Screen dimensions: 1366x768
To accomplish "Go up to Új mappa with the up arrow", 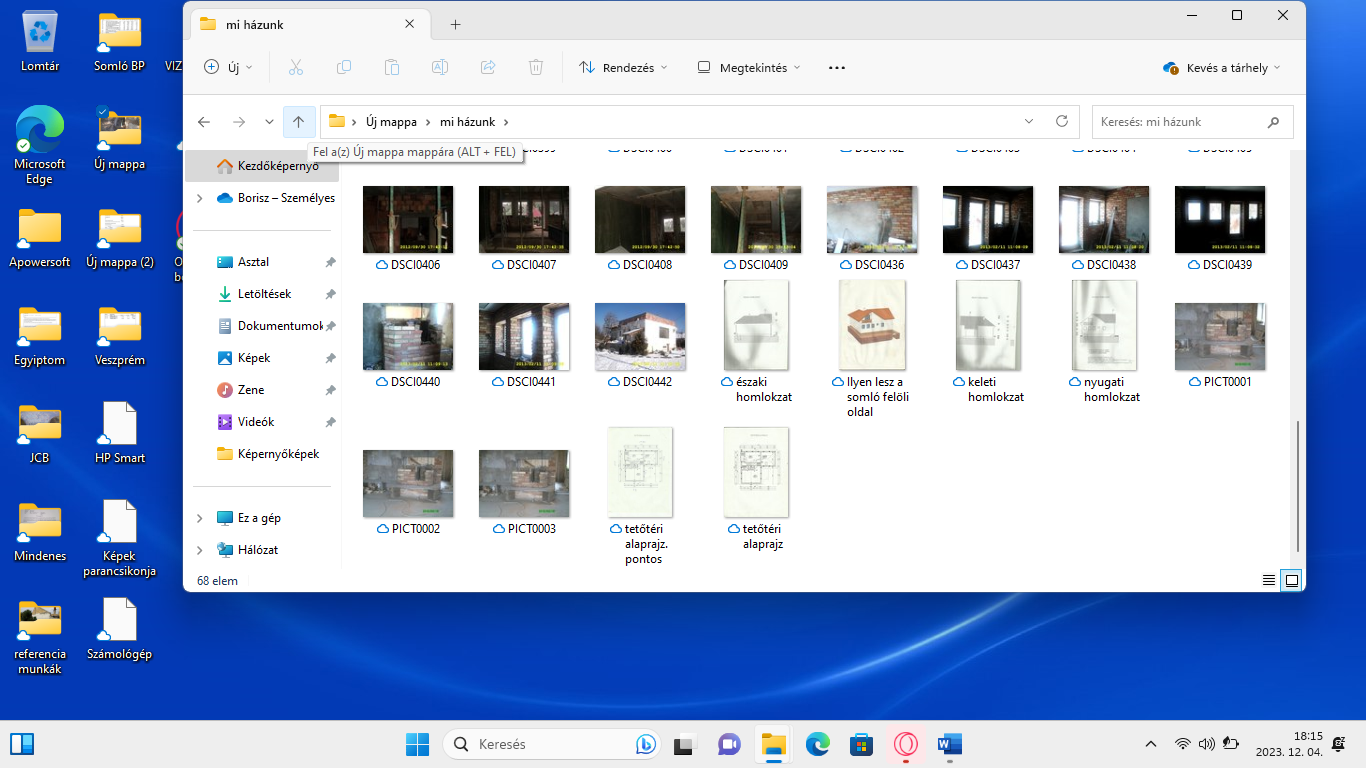I will pos(299,122).
